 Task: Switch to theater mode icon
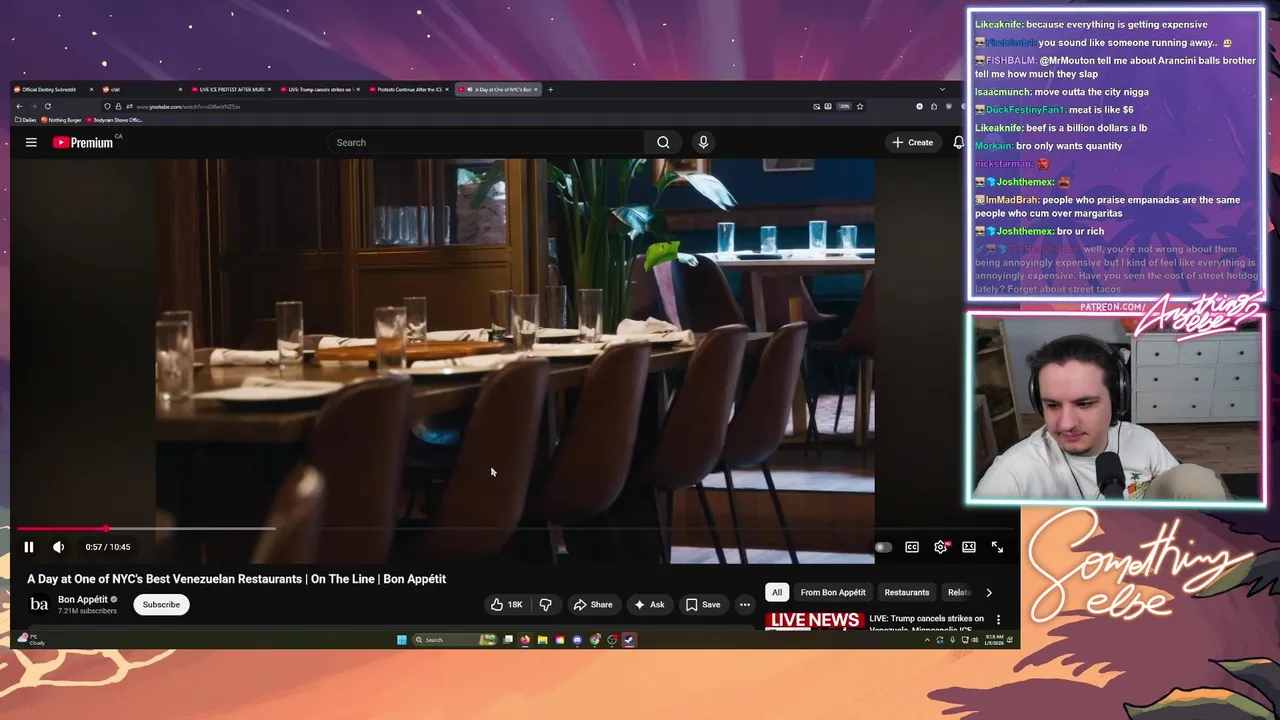coord(969,547)
